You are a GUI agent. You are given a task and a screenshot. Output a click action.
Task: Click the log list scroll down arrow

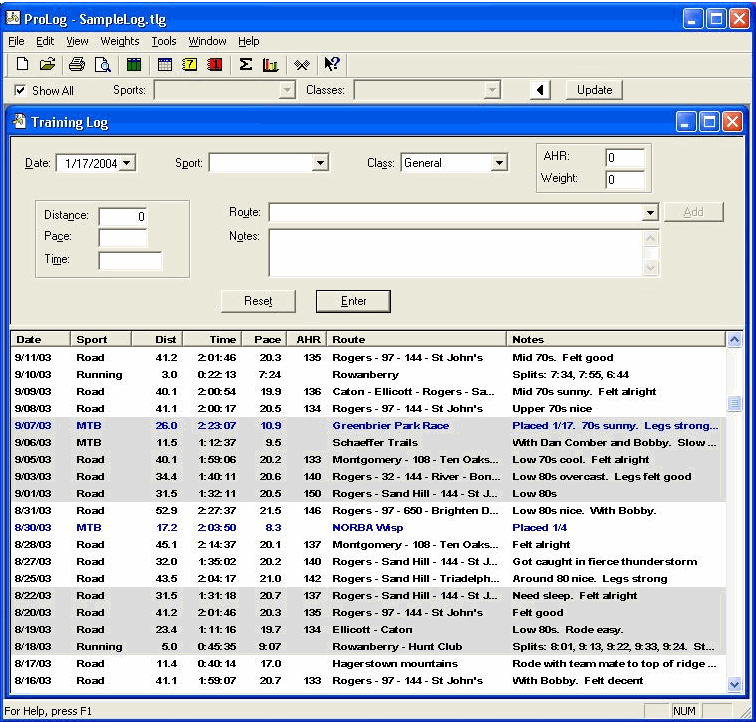734,684
